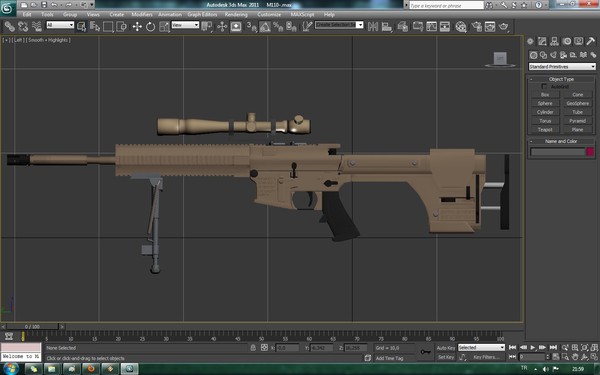The image size is (600, 375).
Task: Open the MAXScript menu
Action: point(302,15)
